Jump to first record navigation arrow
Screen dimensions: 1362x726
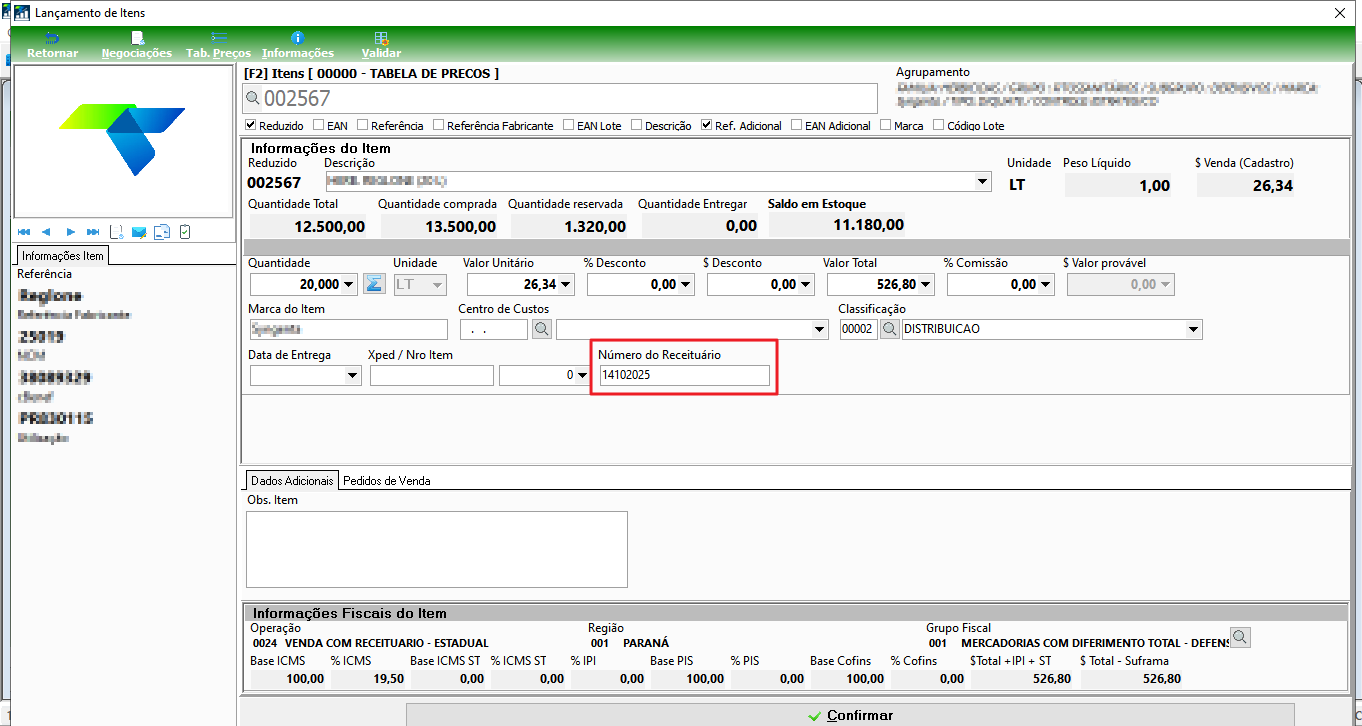tap(24, 232)
